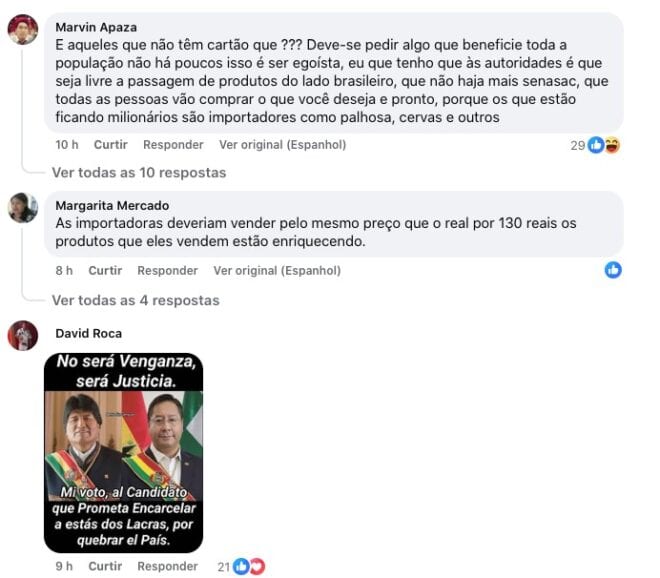Click the like reaction icon on David's comment
Viewport: 660px width, 578px height.
tap(241, 567)
